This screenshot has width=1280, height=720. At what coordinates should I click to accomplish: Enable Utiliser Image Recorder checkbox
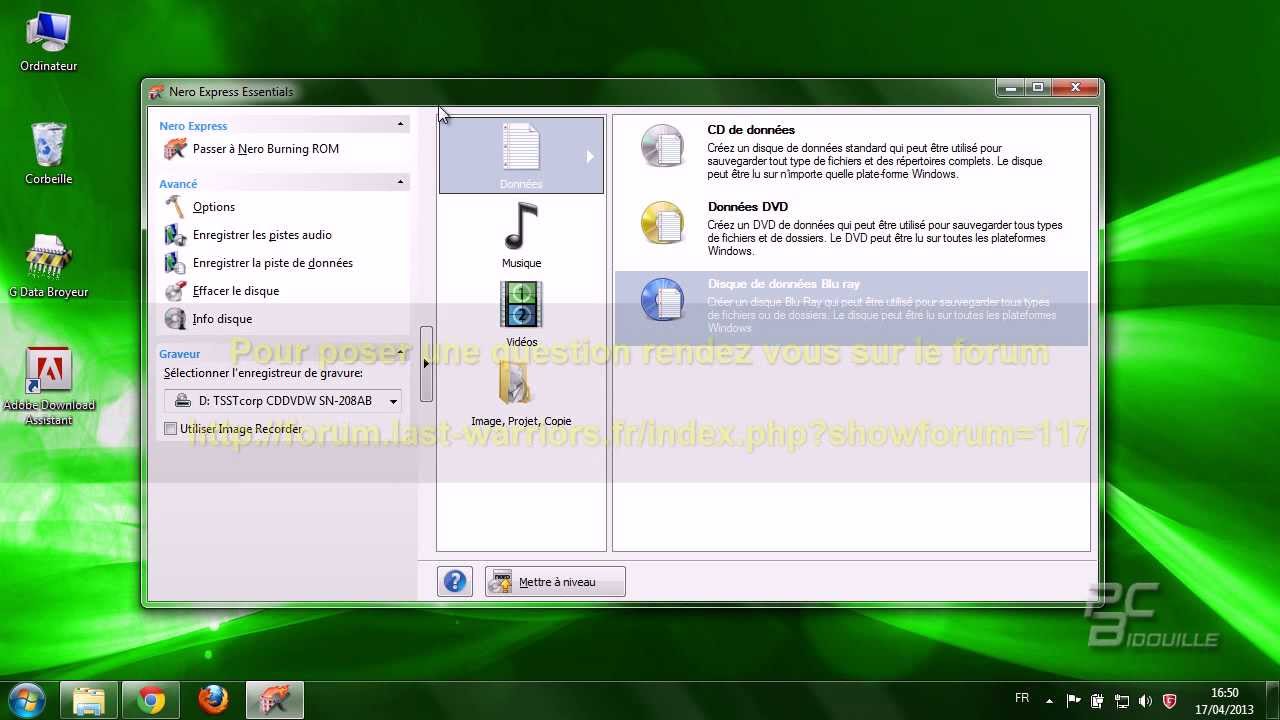(171, 429)
